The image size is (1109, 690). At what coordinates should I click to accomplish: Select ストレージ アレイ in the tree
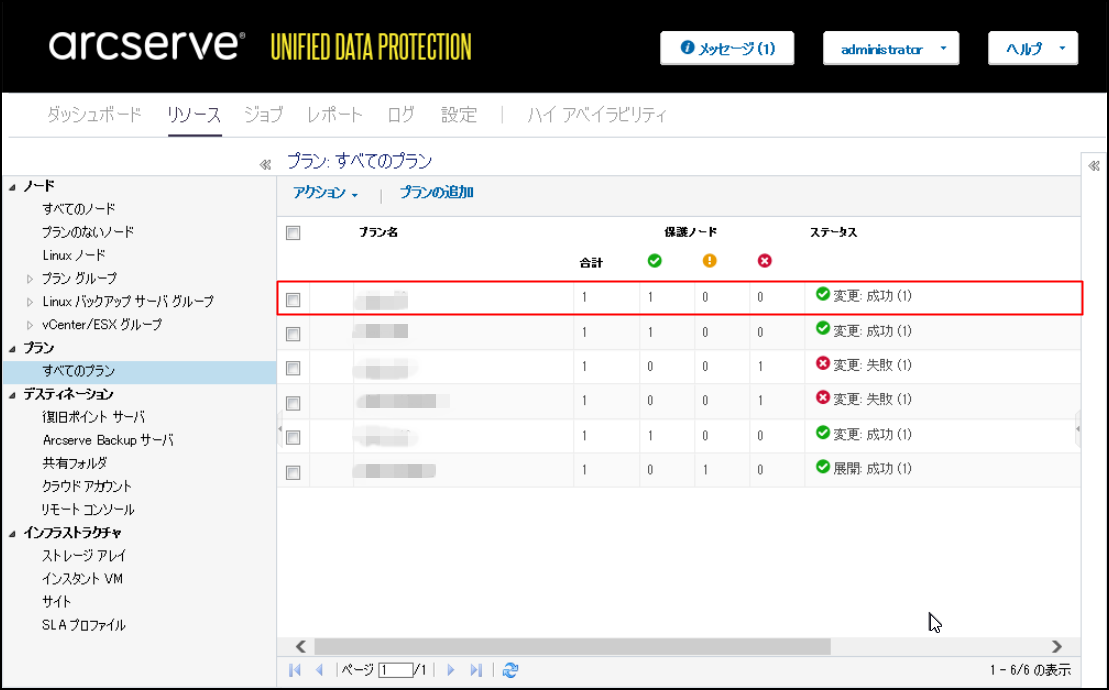(84, 556)
